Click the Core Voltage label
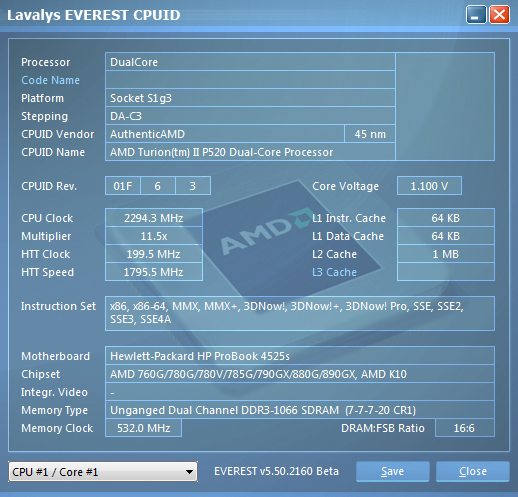 tap(345, 186)
